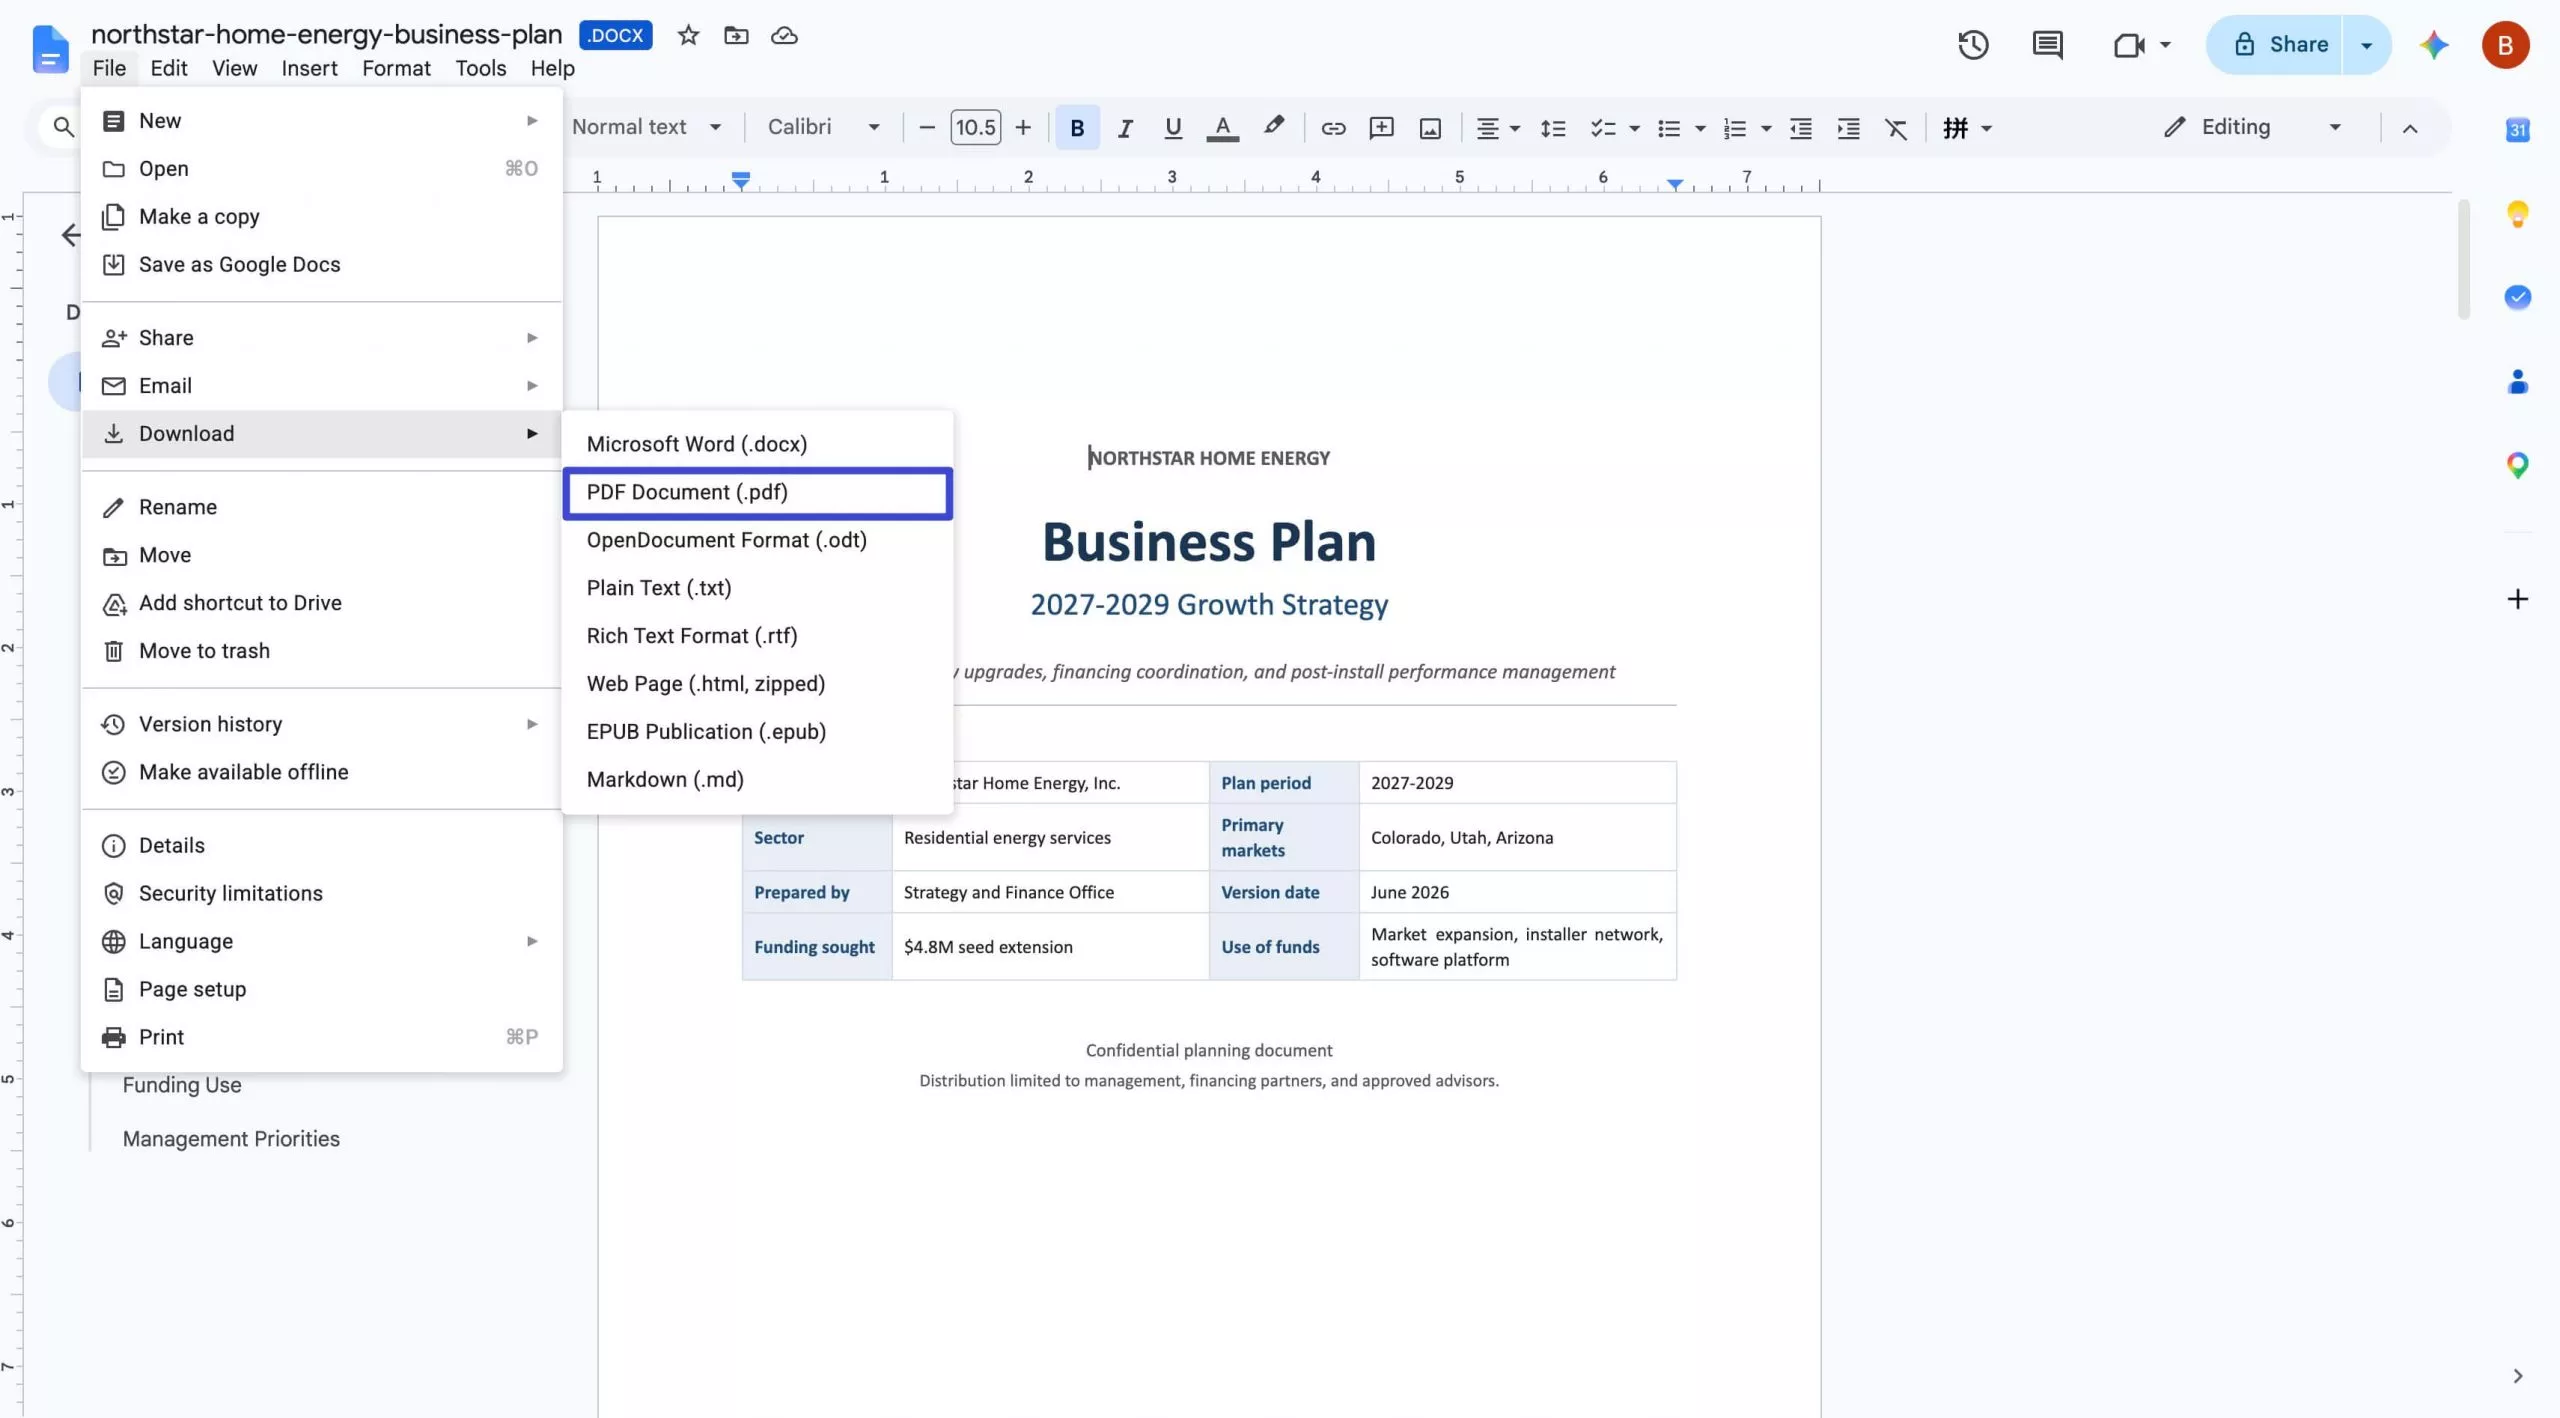Open Google Keep side panel icon

pyautogui.click(x=2517, y=214)
